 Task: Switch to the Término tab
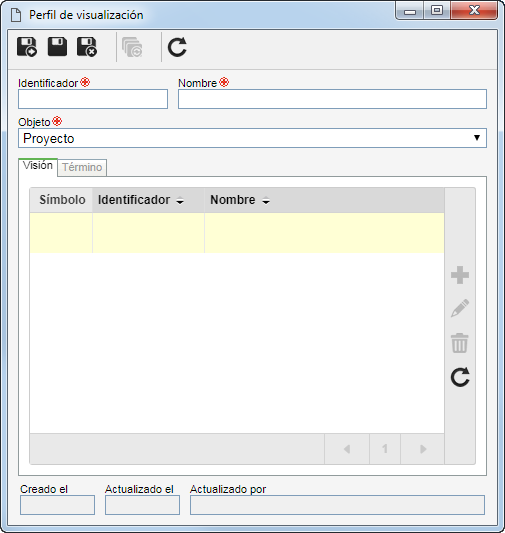tap(82, 167)
